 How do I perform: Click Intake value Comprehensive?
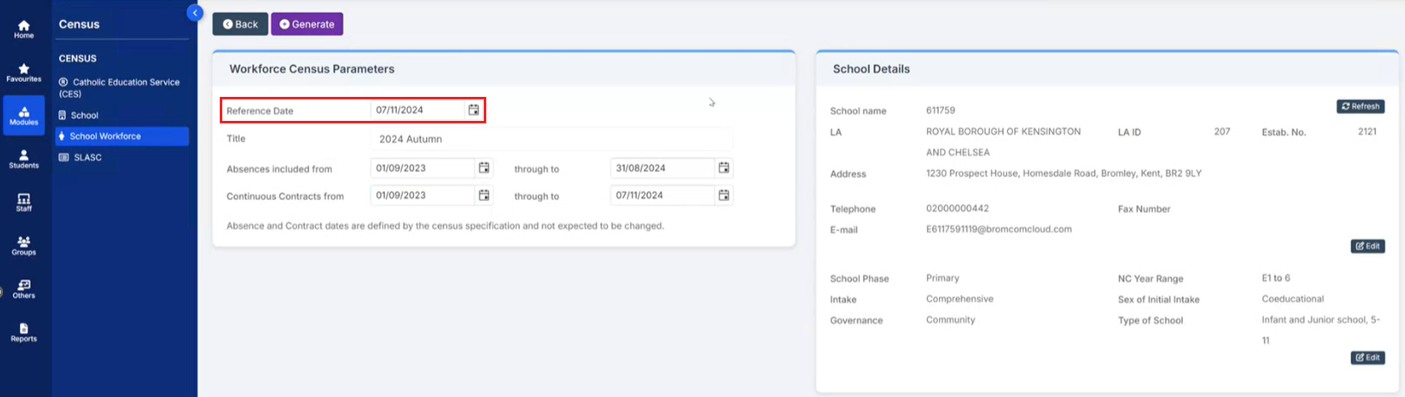pos(960,299)
